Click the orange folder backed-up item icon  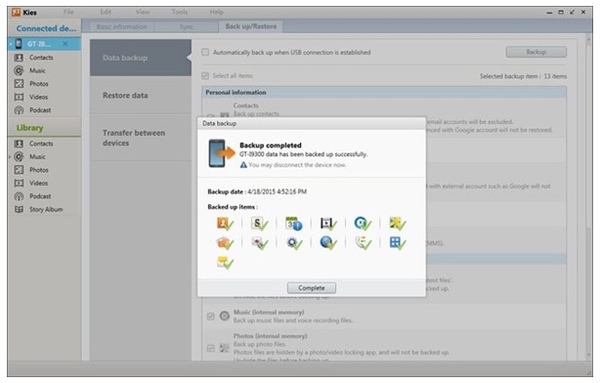[x=225, y=243]
